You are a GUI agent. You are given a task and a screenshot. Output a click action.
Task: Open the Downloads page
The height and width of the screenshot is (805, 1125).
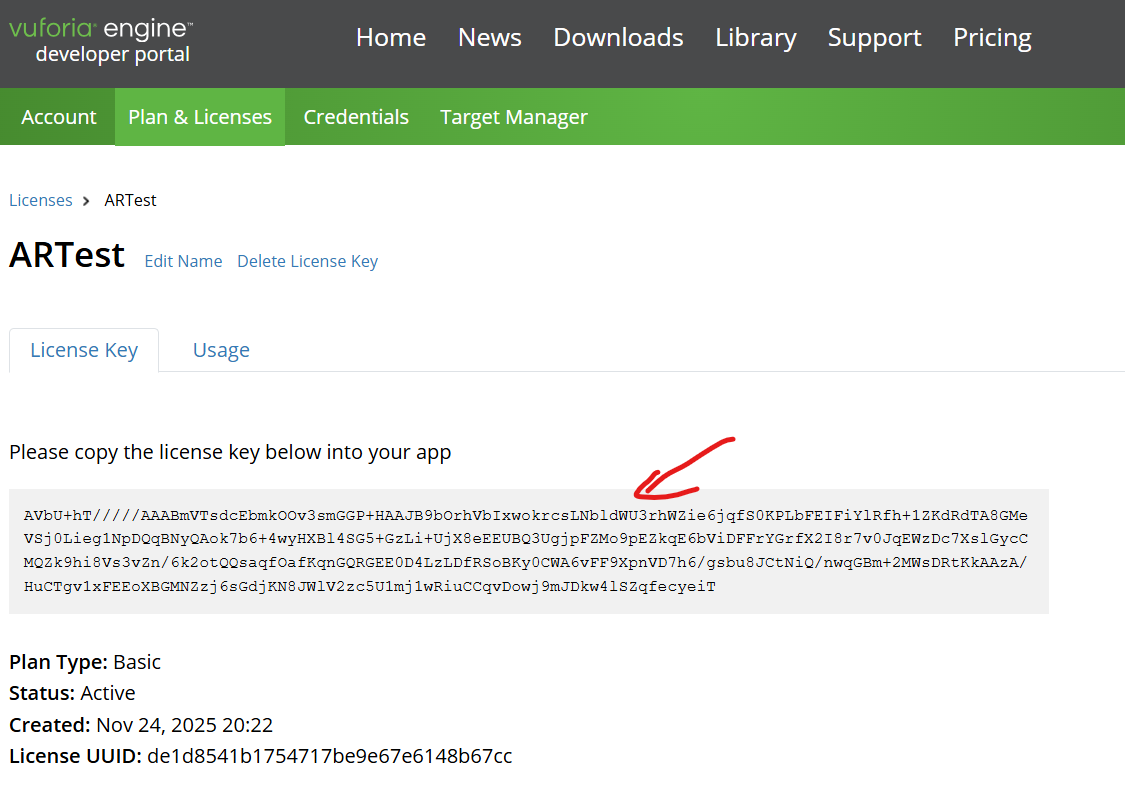tap(618, 37)
